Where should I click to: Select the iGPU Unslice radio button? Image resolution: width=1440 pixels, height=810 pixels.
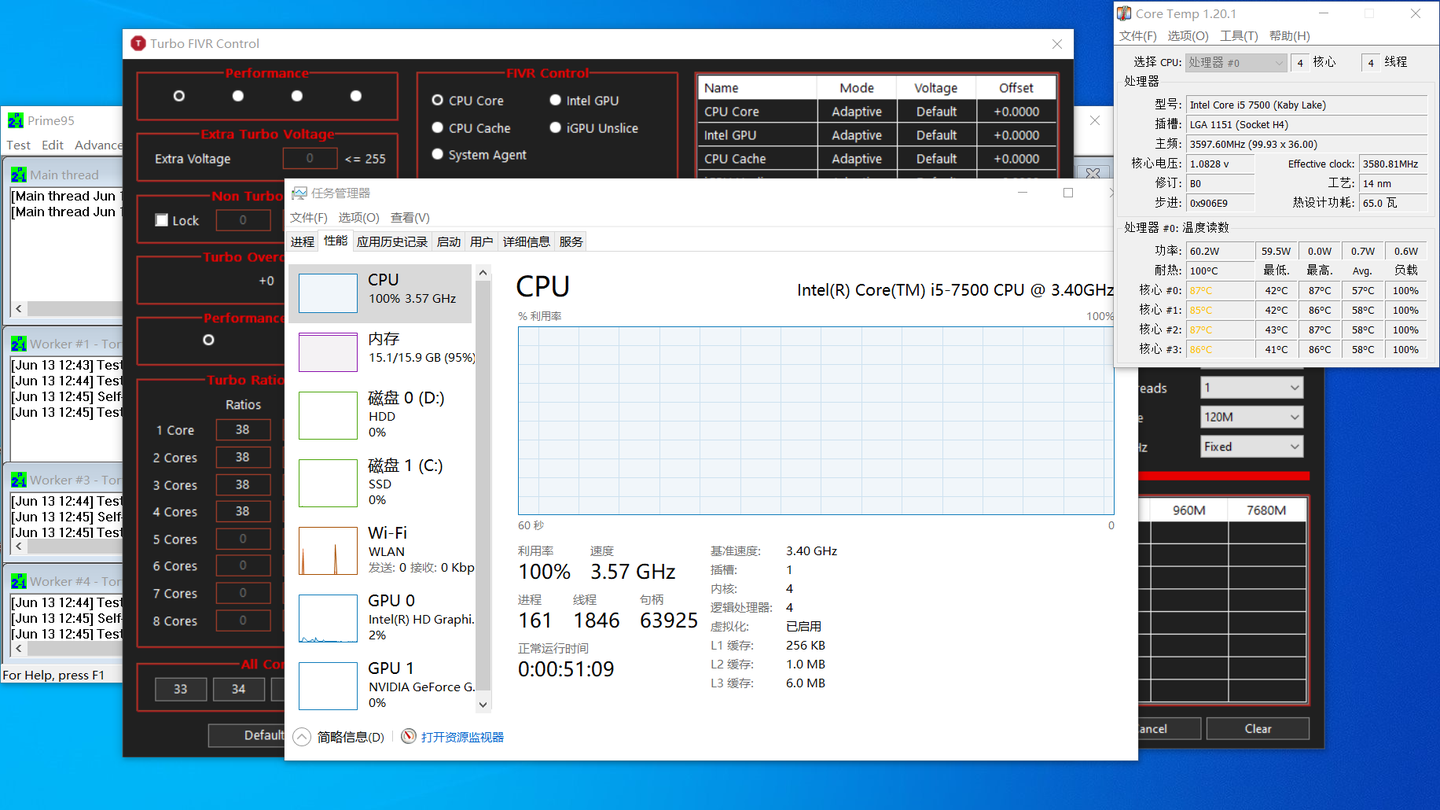pos(555,128)
